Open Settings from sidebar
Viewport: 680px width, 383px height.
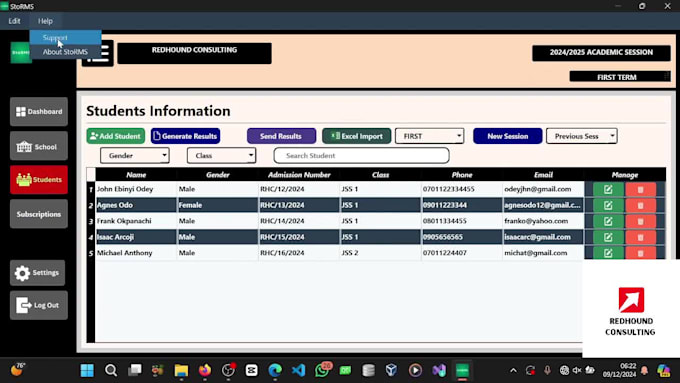(x=38, y=273)
